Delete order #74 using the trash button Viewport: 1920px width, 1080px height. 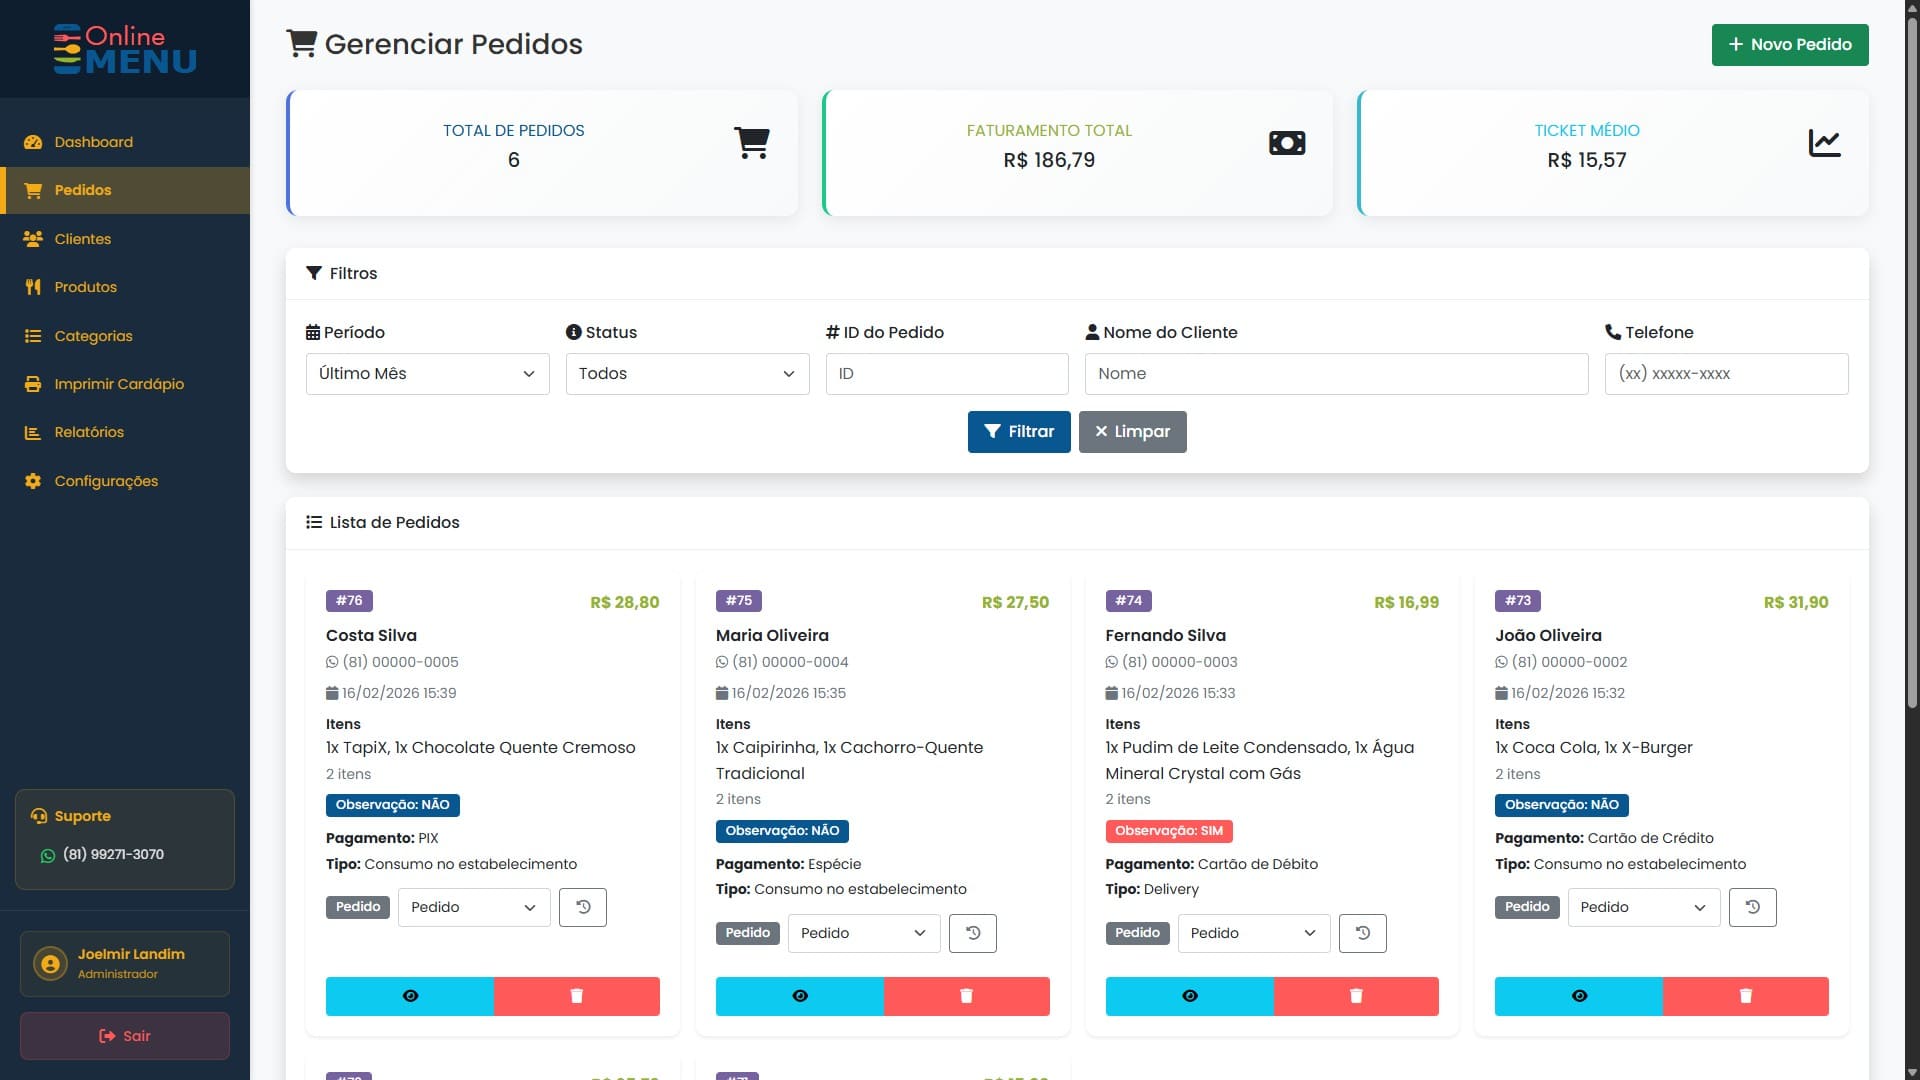pos(1355,995)
